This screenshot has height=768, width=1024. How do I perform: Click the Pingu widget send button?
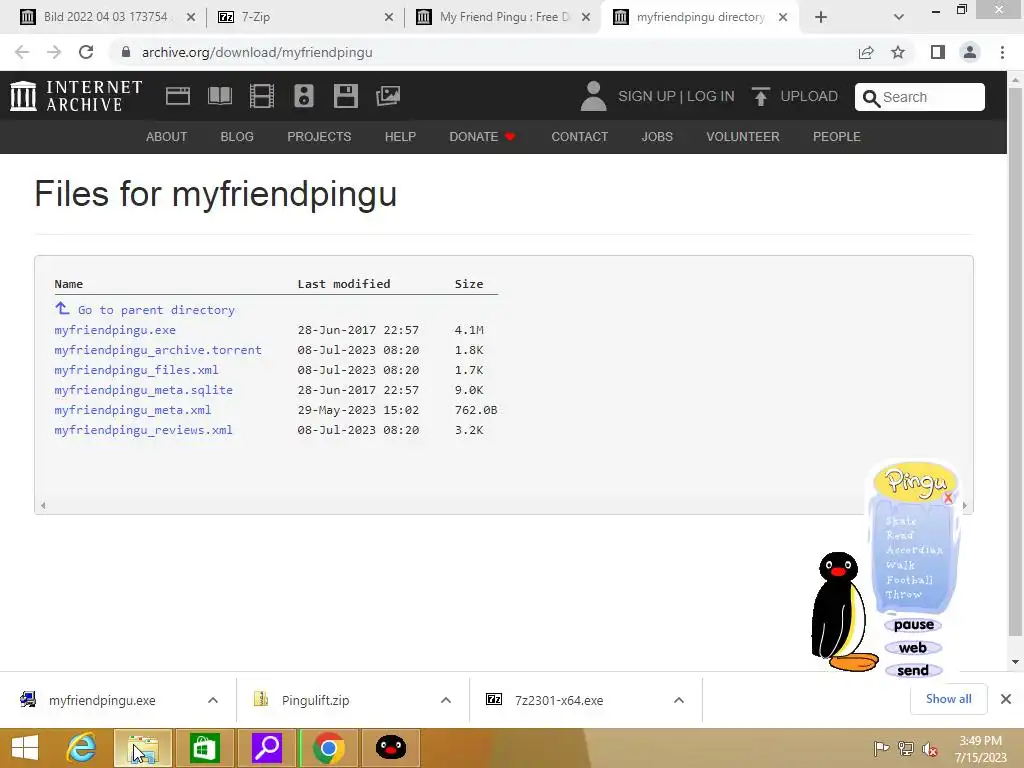pos(913,671)
